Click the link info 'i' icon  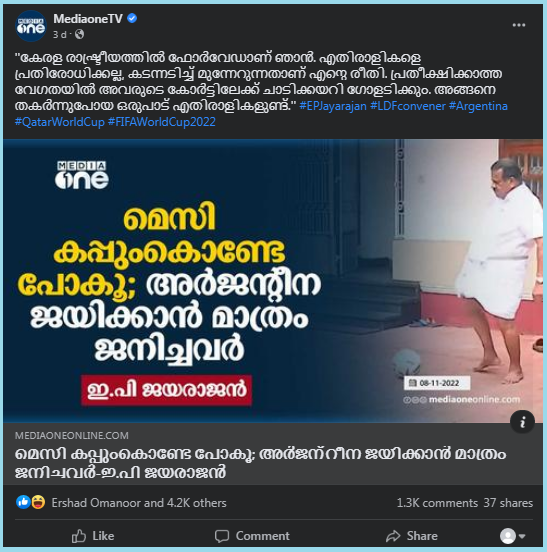[522, 421]
